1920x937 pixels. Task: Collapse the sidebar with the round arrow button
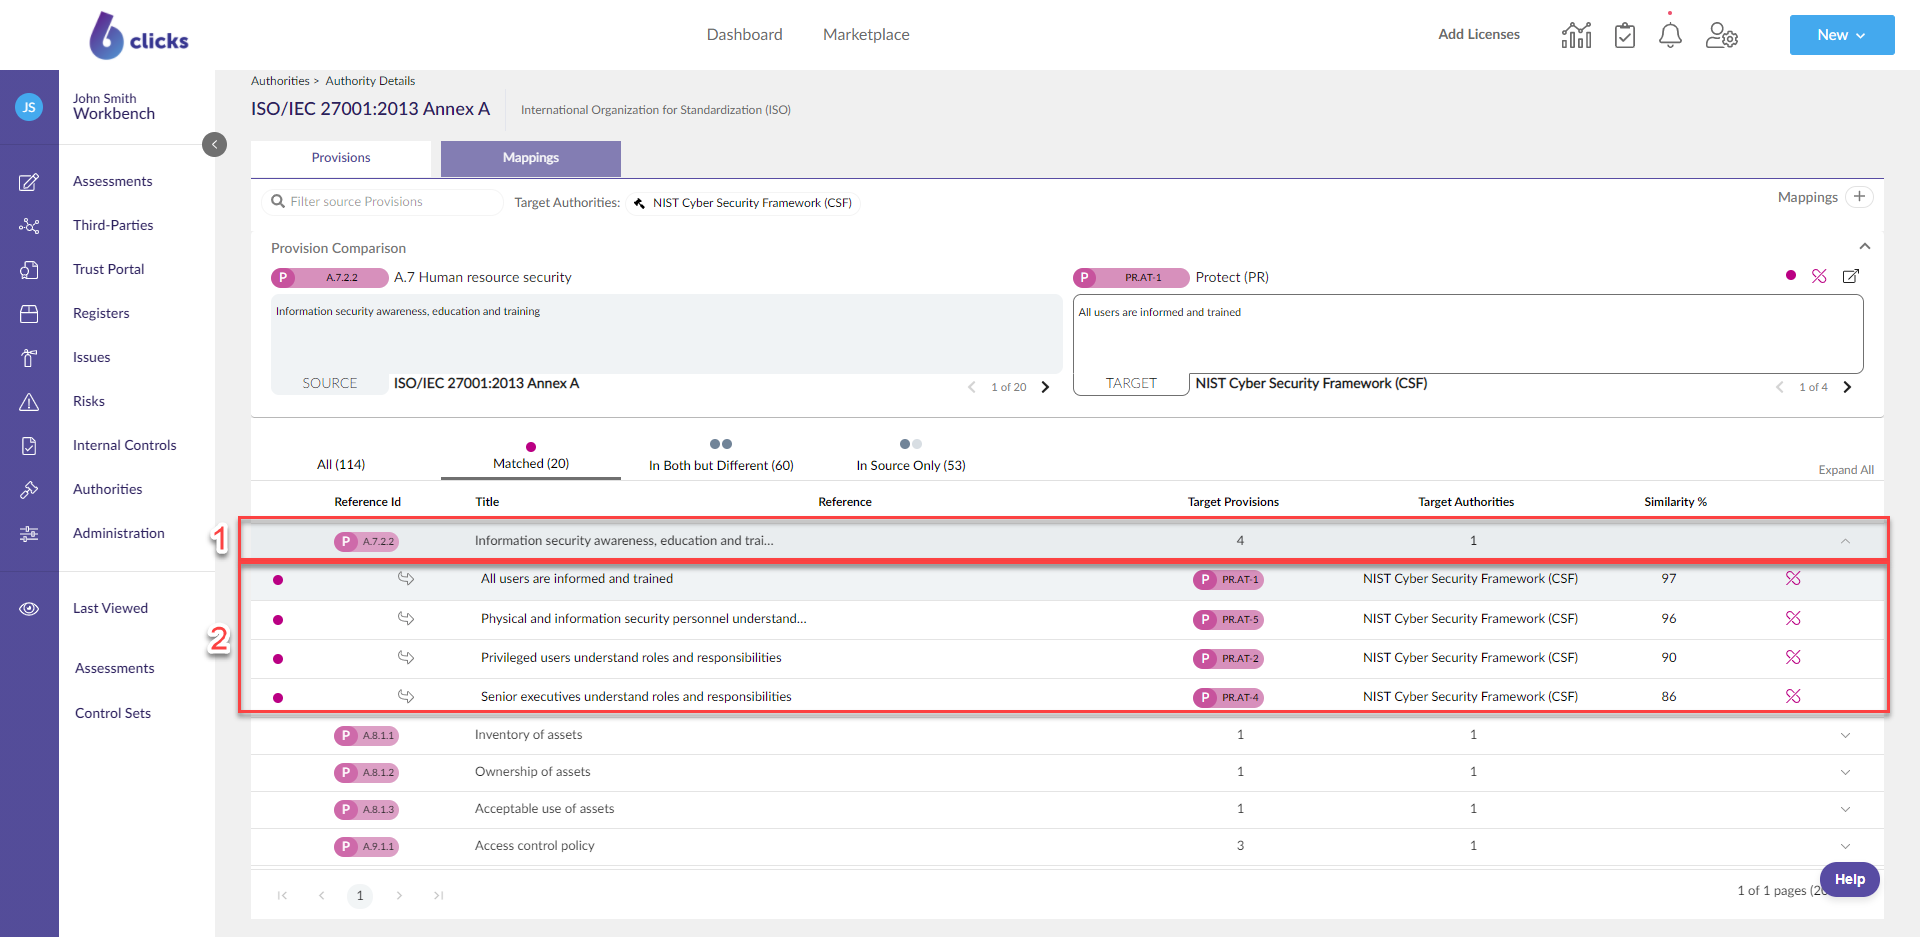click(x=214, y=145)
